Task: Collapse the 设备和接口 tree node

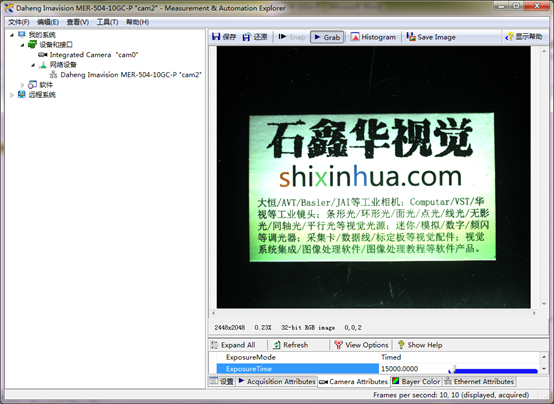Action: [23, 45]
